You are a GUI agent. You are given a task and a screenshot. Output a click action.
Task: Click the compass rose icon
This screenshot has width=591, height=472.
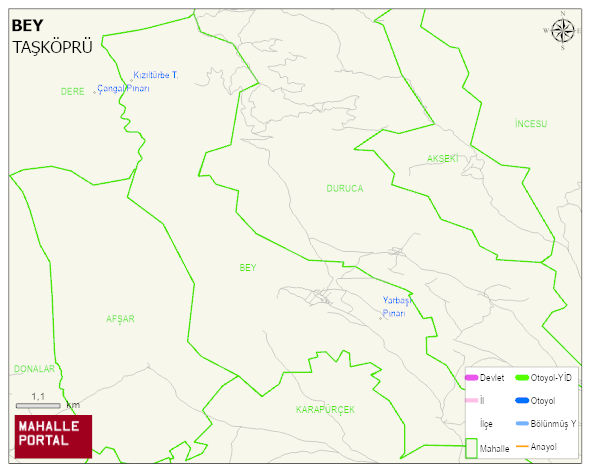pos(563,31)
